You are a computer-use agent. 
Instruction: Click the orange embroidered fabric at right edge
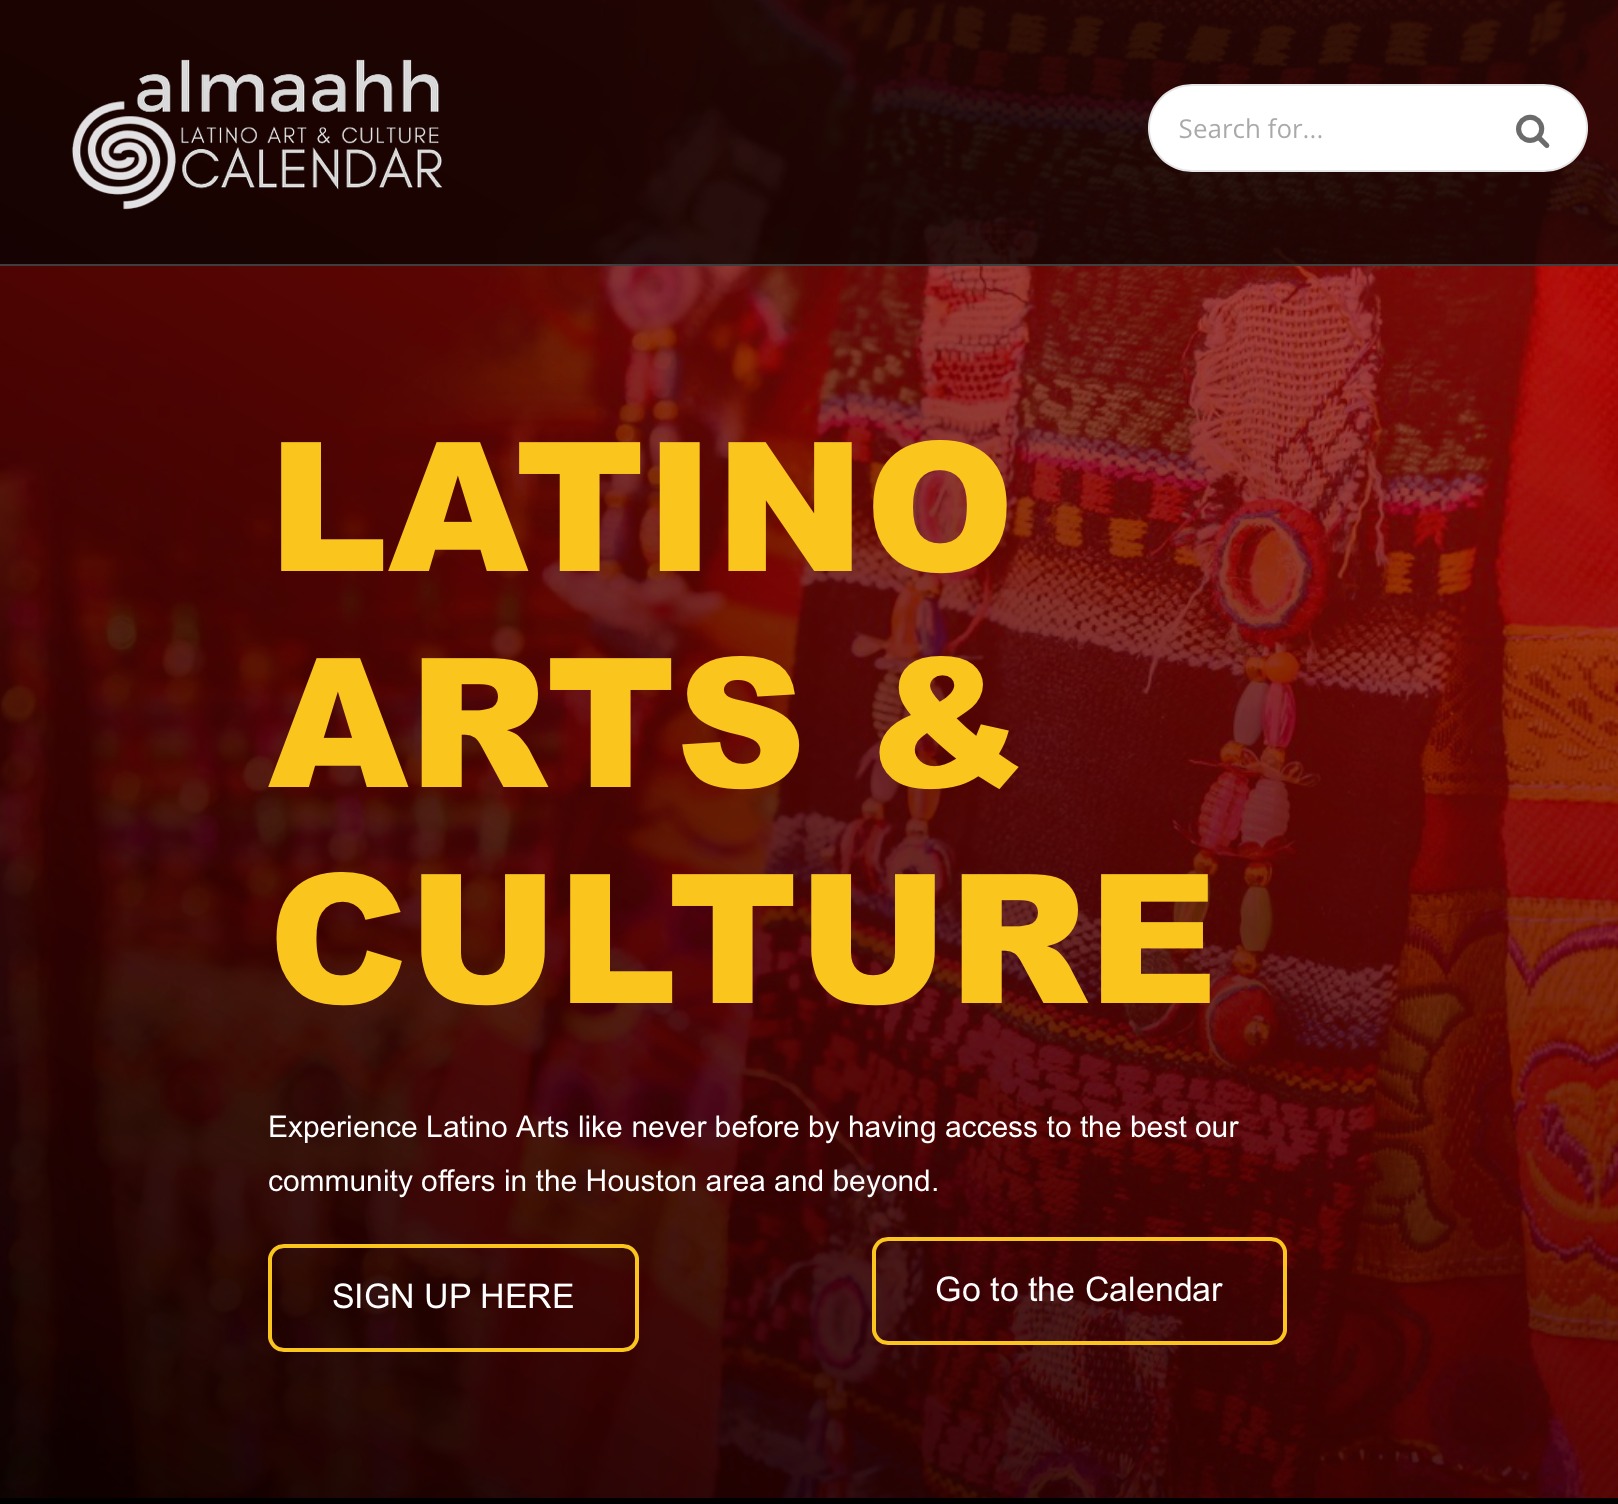1560,700
